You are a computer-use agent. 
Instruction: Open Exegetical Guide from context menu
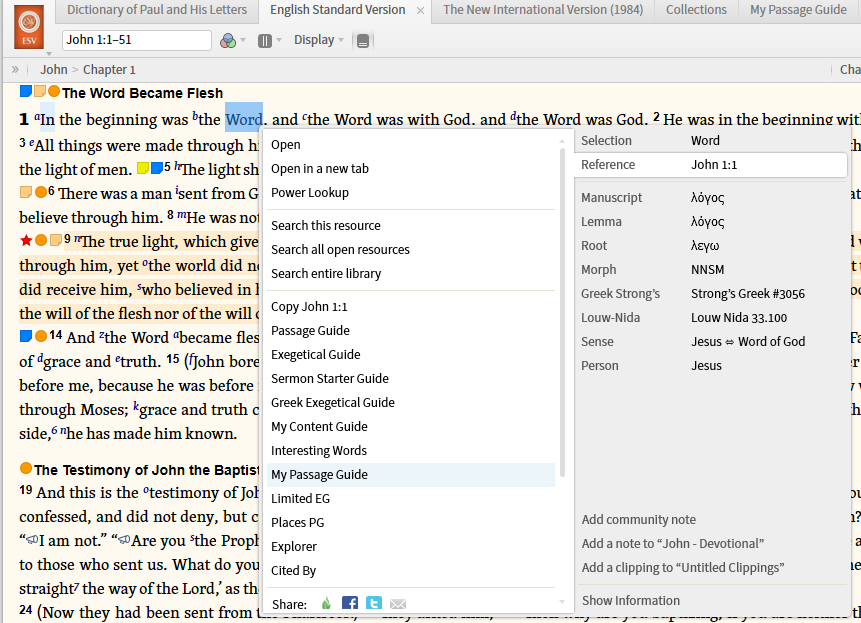[x=411, y=355]
